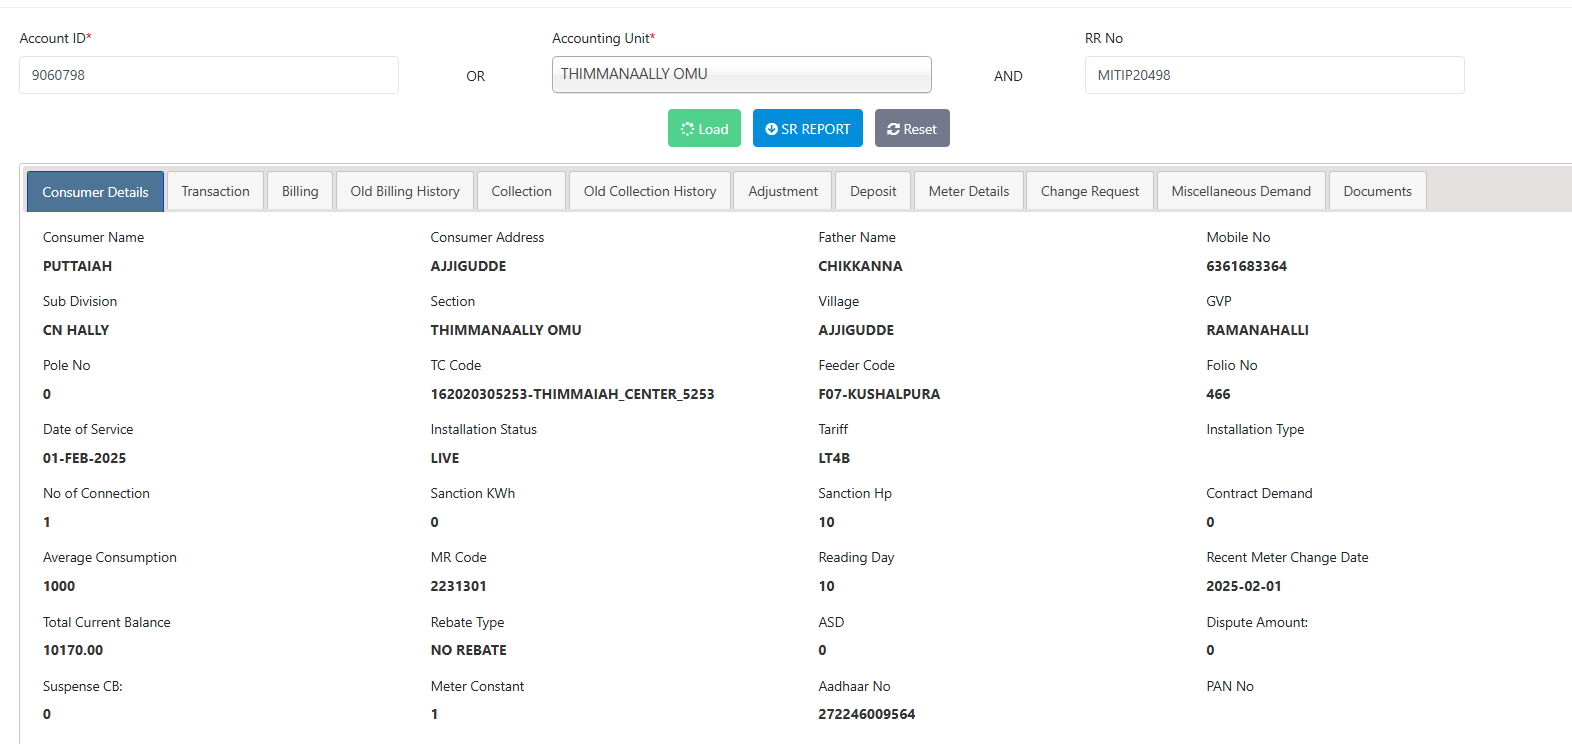Open the Accounting Unit dropdown
The image size is (1572, 744).
click(741, 74)
